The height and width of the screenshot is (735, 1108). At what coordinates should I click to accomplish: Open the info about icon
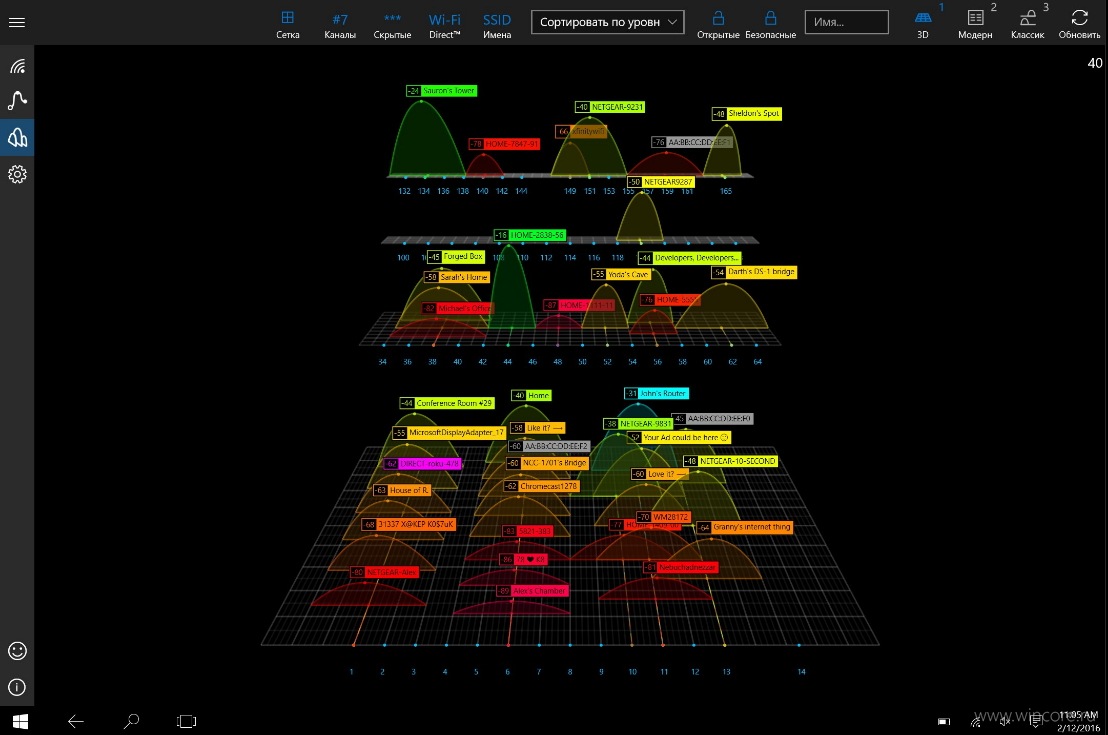pos(17,687)
